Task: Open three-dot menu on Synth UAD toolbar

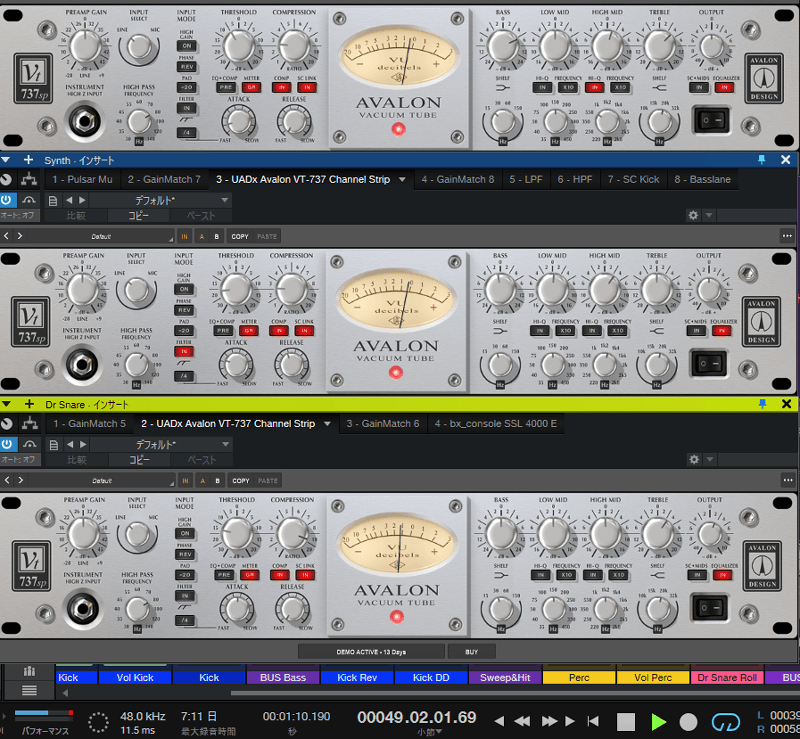Action: click(x=787, y=236)
